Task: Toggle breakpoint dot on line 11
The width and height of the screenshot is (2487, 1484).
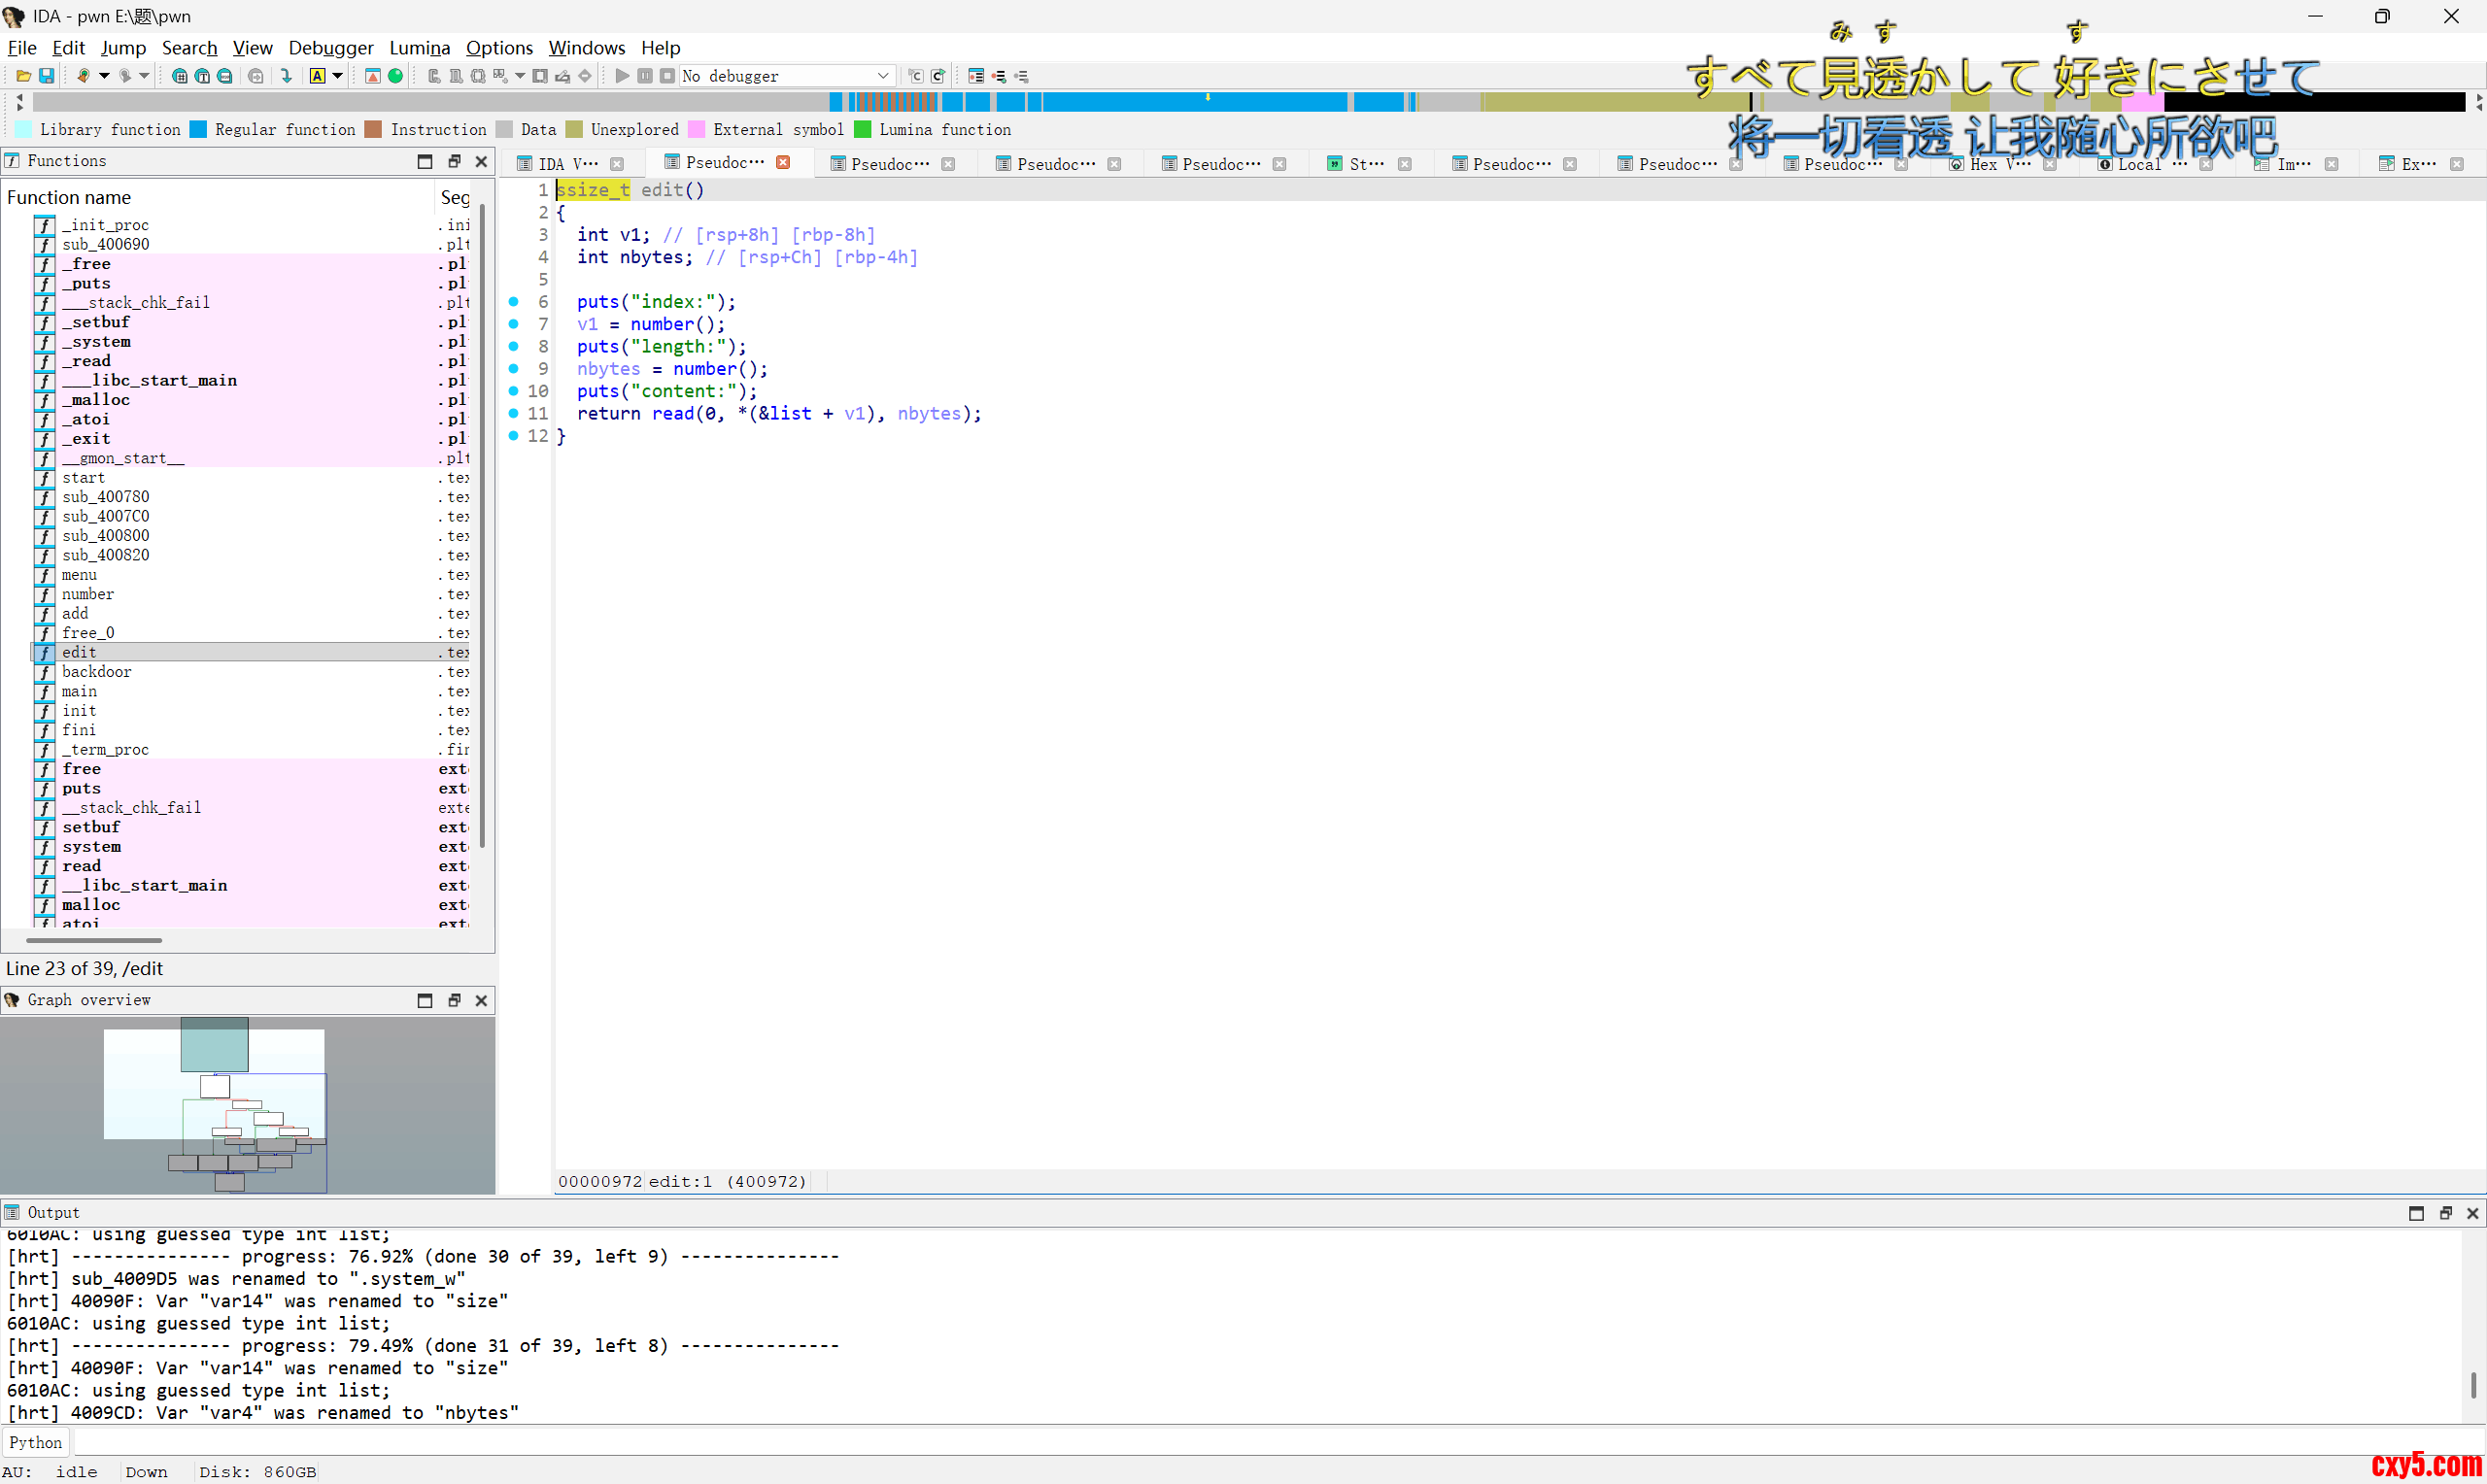Action: pyautogui.click(x=513, y=413)
